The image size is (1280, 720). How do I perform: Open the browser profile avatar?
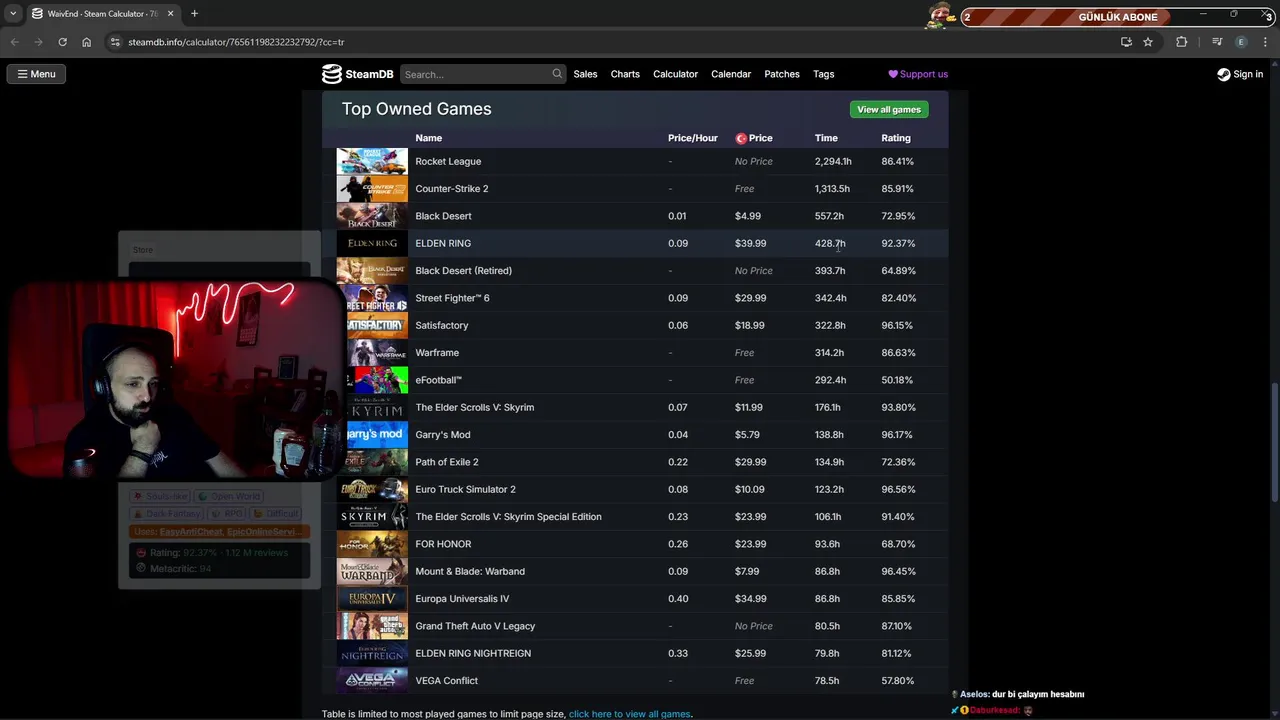tap(1241, 42)
